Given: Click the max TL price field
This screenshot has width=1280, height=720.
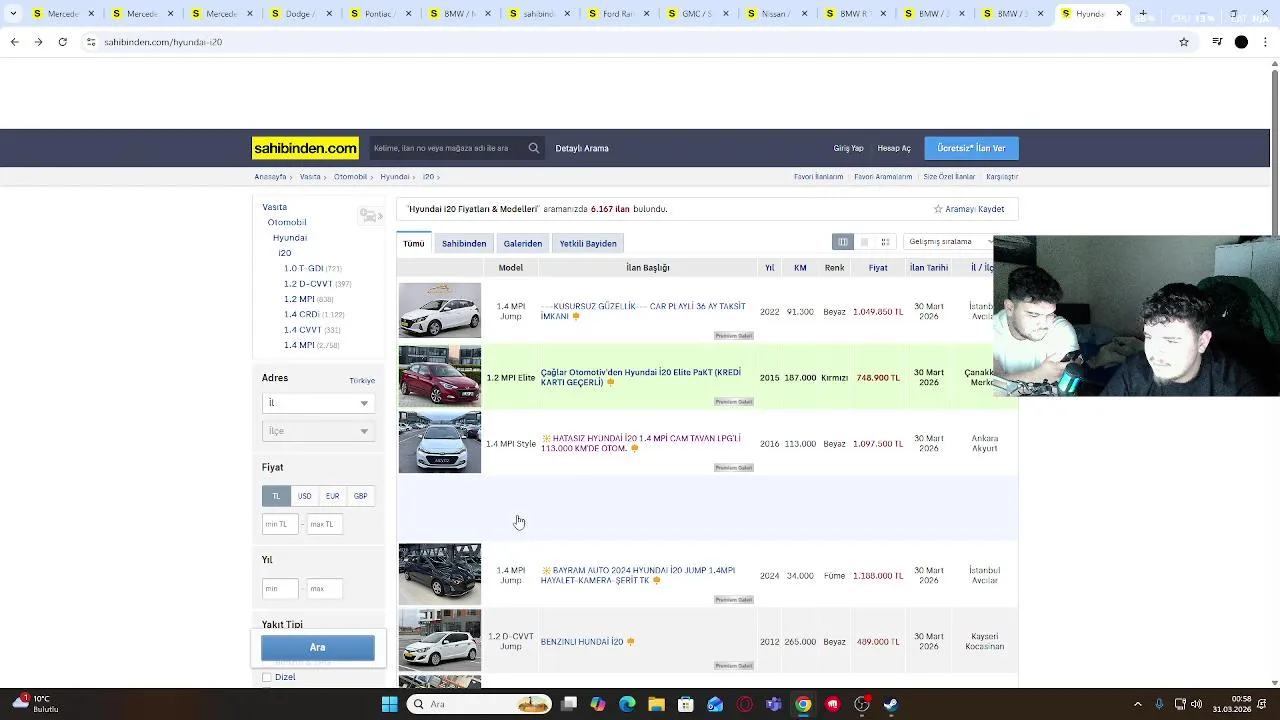Looking at the screenshot, I should 324,524.
